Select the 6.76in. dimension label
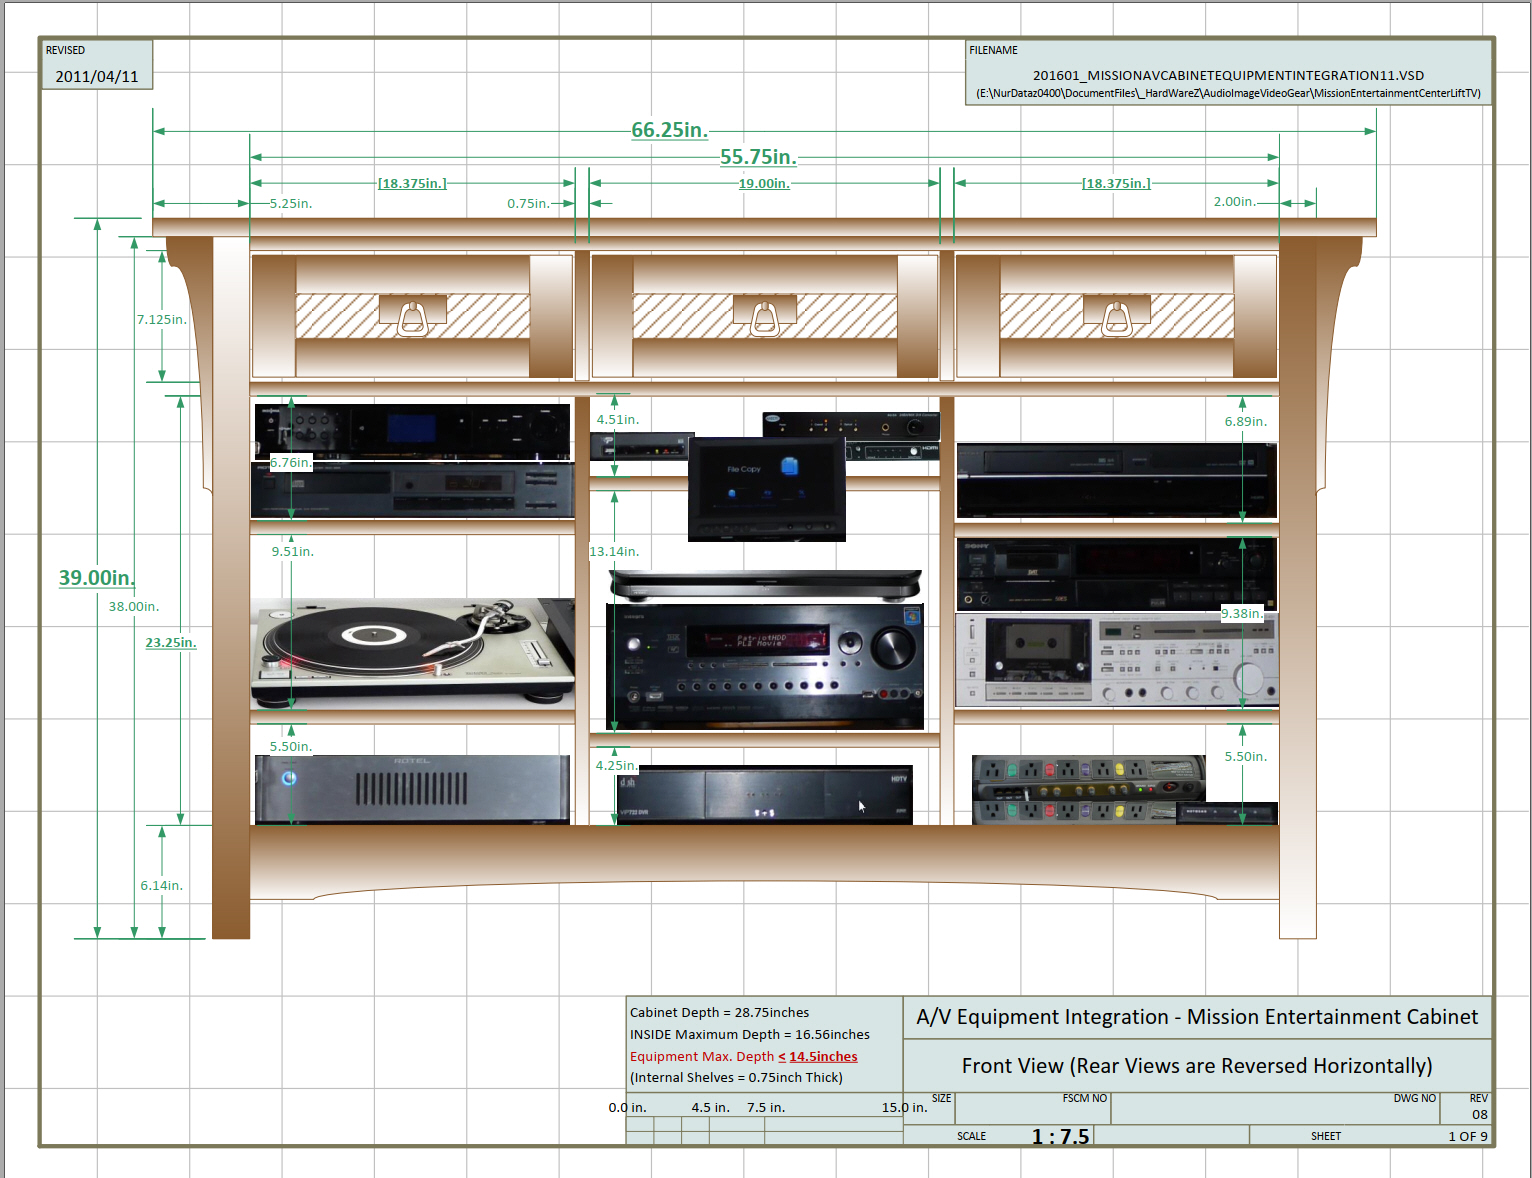This screenshot has height=1178, width=1532. click(291, 462)
